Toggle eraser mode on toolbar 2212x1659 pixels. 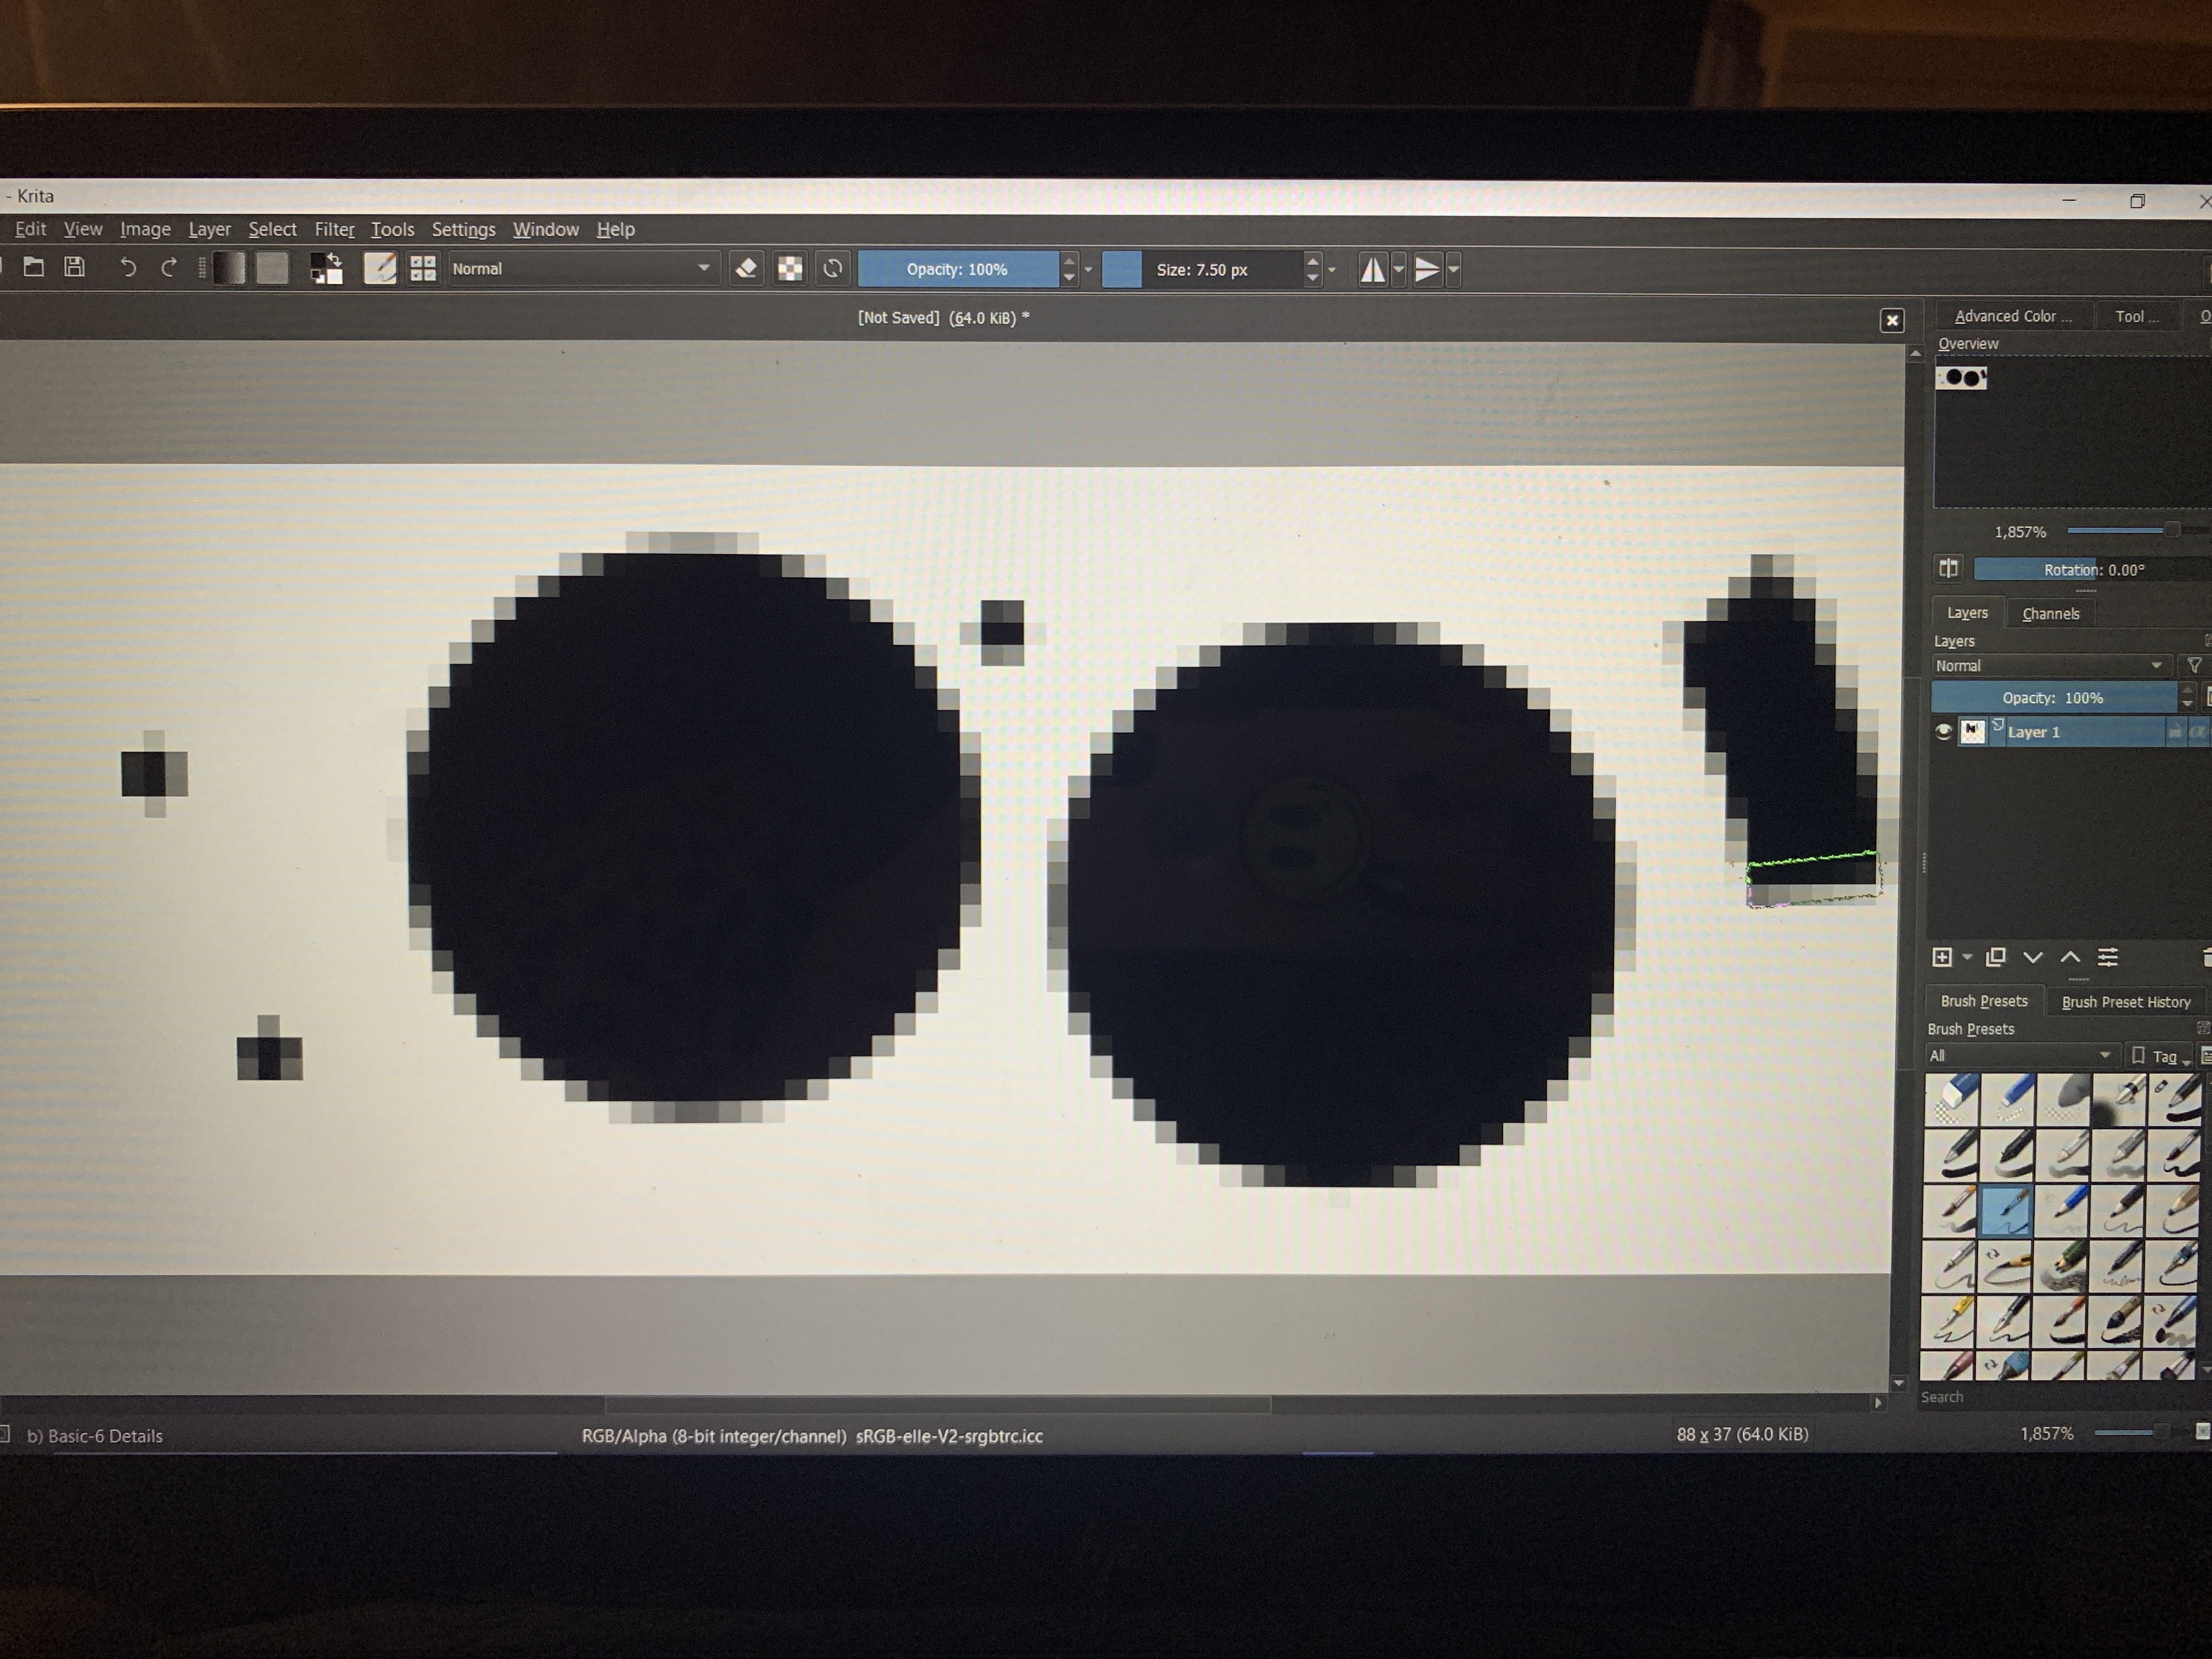click(746, 268)
